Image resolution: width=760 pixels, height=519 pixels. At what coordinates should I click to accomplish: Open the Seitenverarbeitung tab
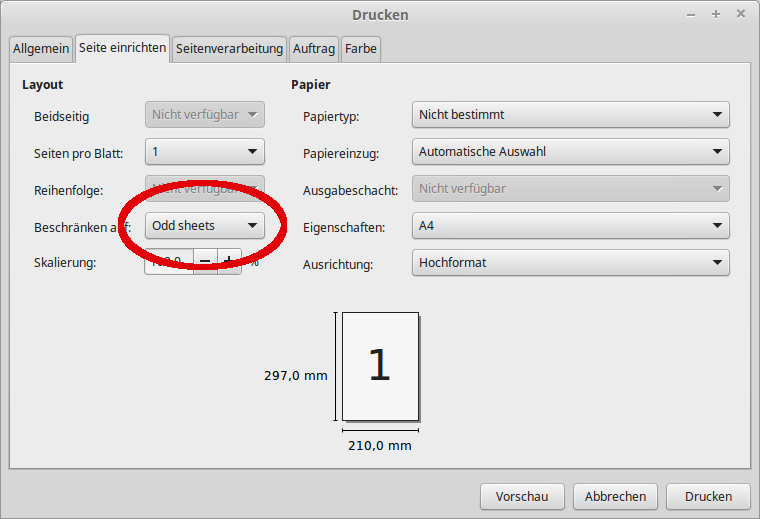(x=229, y=48)
